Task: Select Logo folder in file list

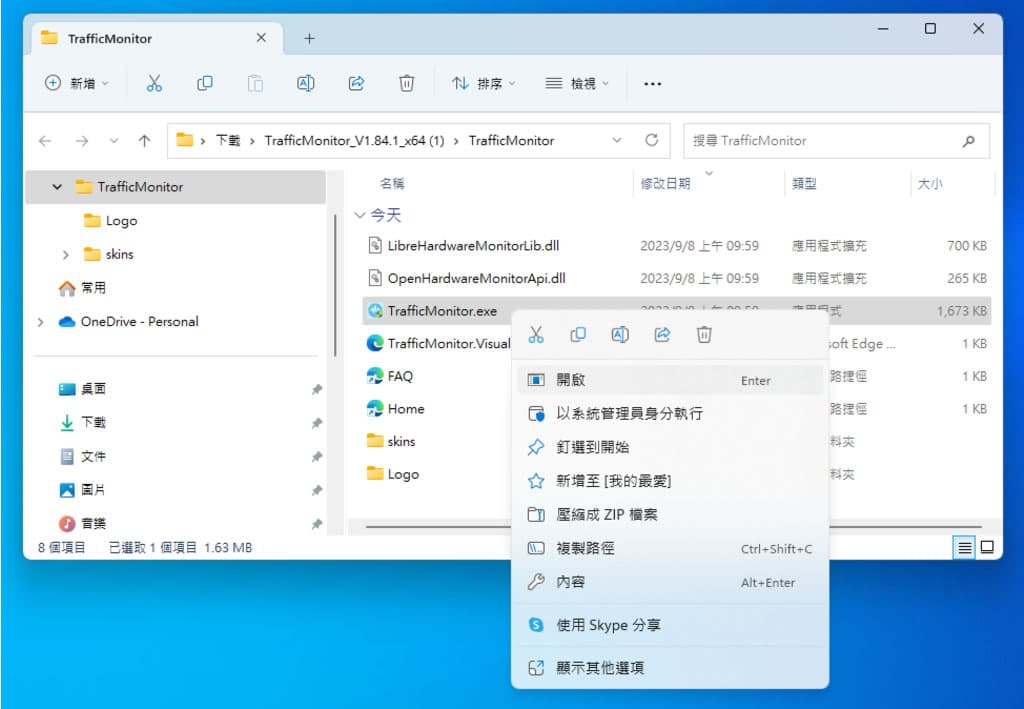Action: pyautogui.click(x=393, y=475)
